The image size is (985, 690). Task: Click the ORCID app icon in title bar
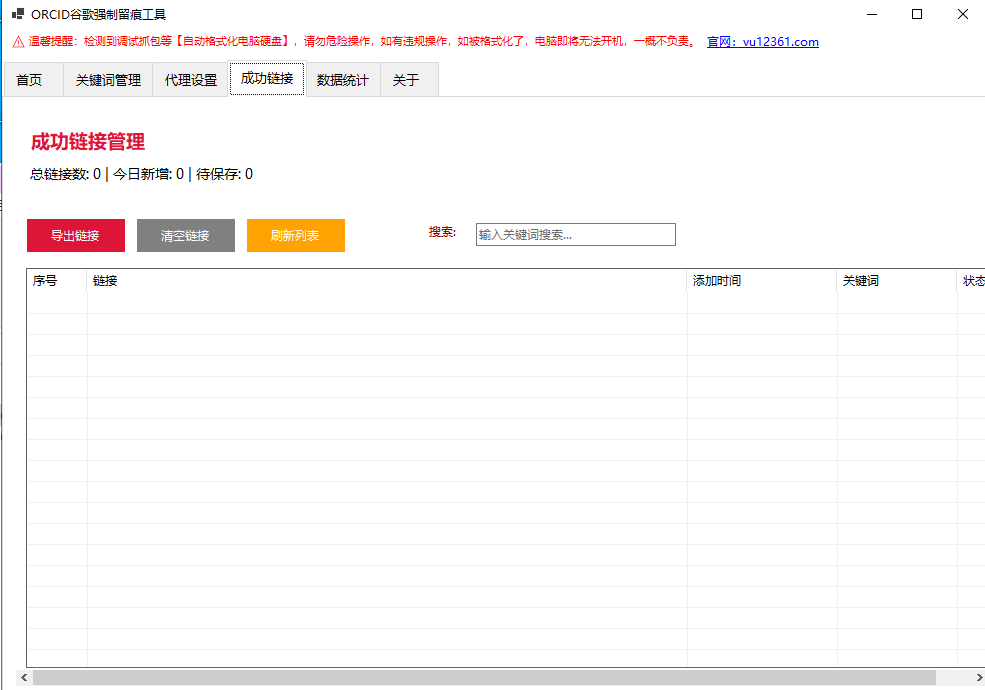click(17, 14)
